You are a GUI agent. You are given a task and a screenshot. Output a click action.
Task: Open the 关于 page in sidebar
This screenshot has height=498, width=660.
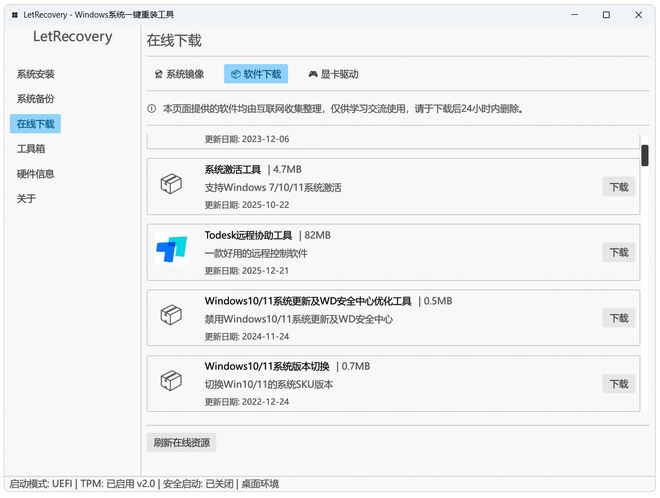(26, 198)
